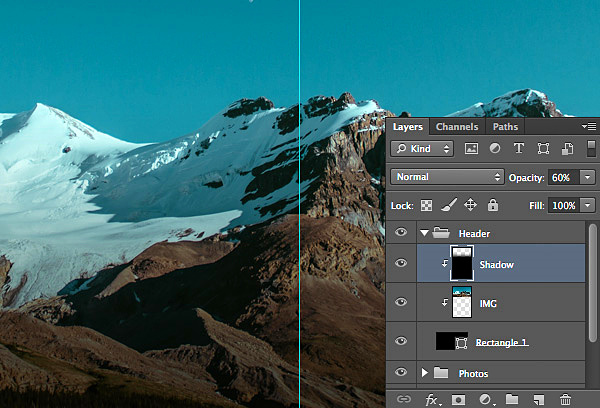
Task: Add a layer mask
Action: coord(459,399)
